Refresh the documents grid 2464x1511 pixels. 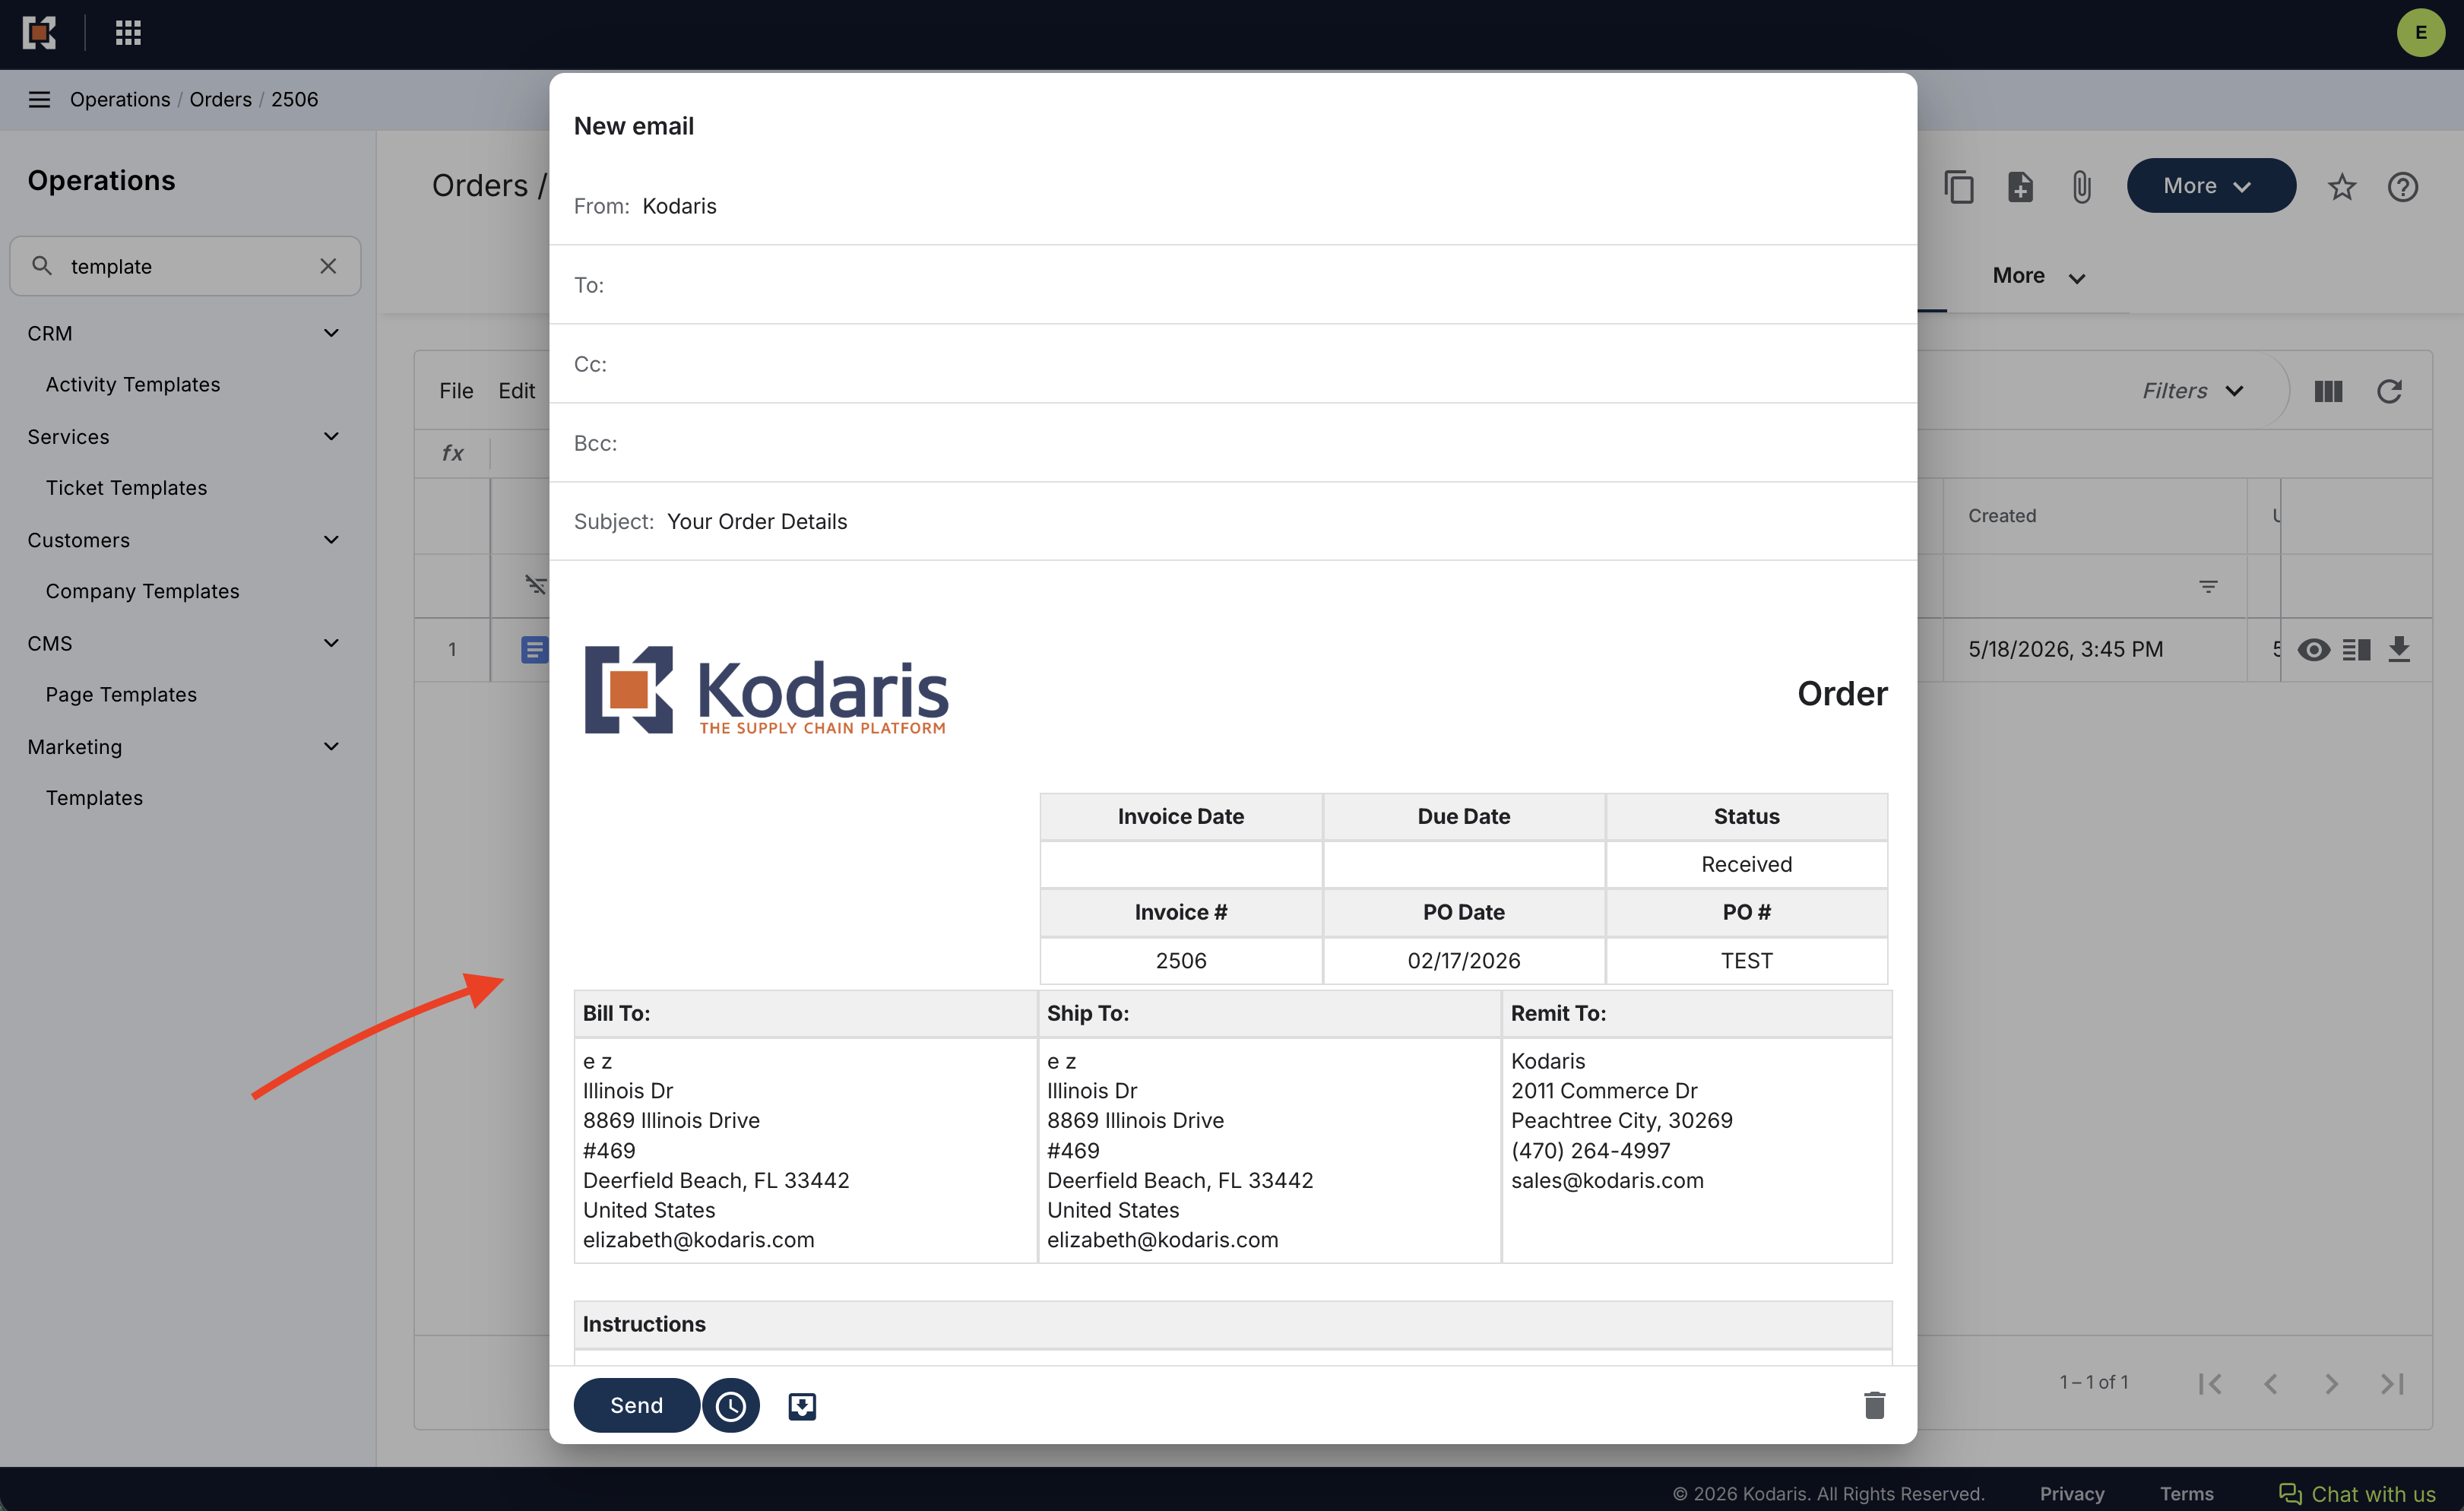click(x=2389, y=391)
